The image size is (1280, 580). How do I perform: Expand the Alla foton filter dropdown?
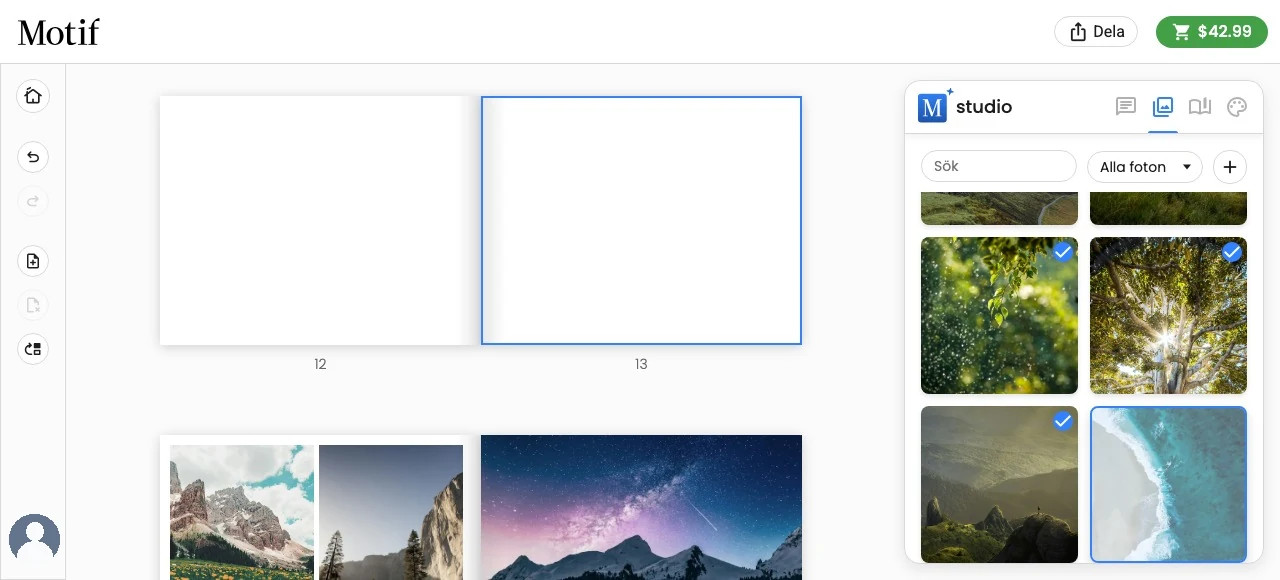click(x=1145, y=167)
